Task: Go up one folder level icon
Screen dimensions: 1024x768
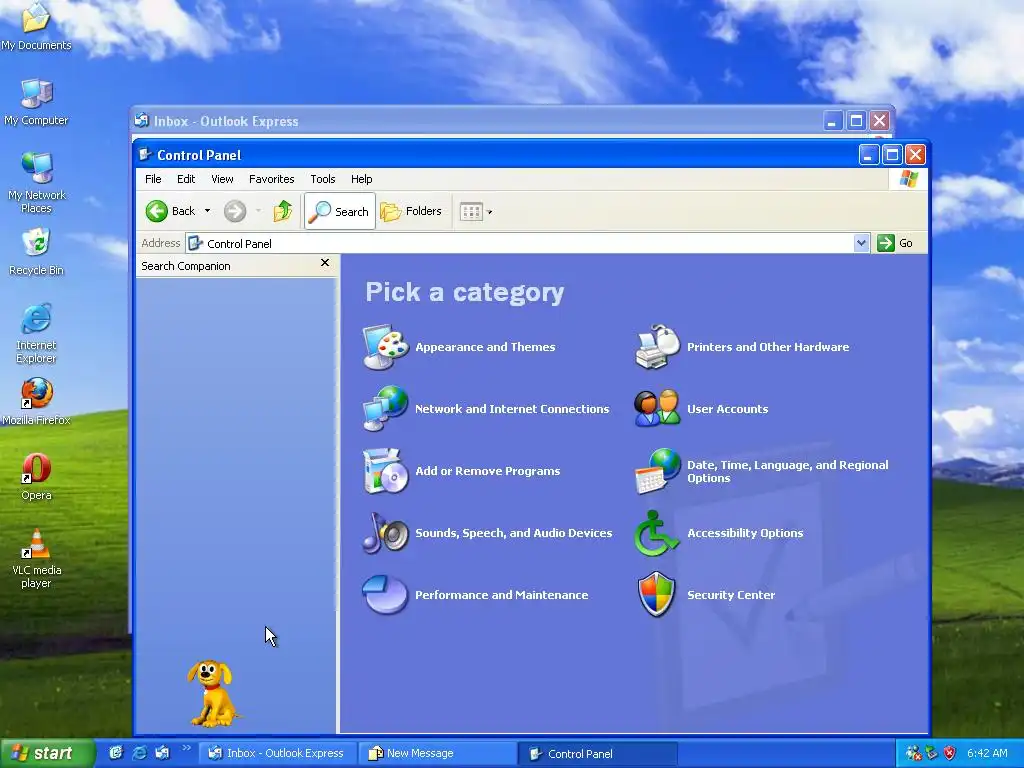Action: 283,211
